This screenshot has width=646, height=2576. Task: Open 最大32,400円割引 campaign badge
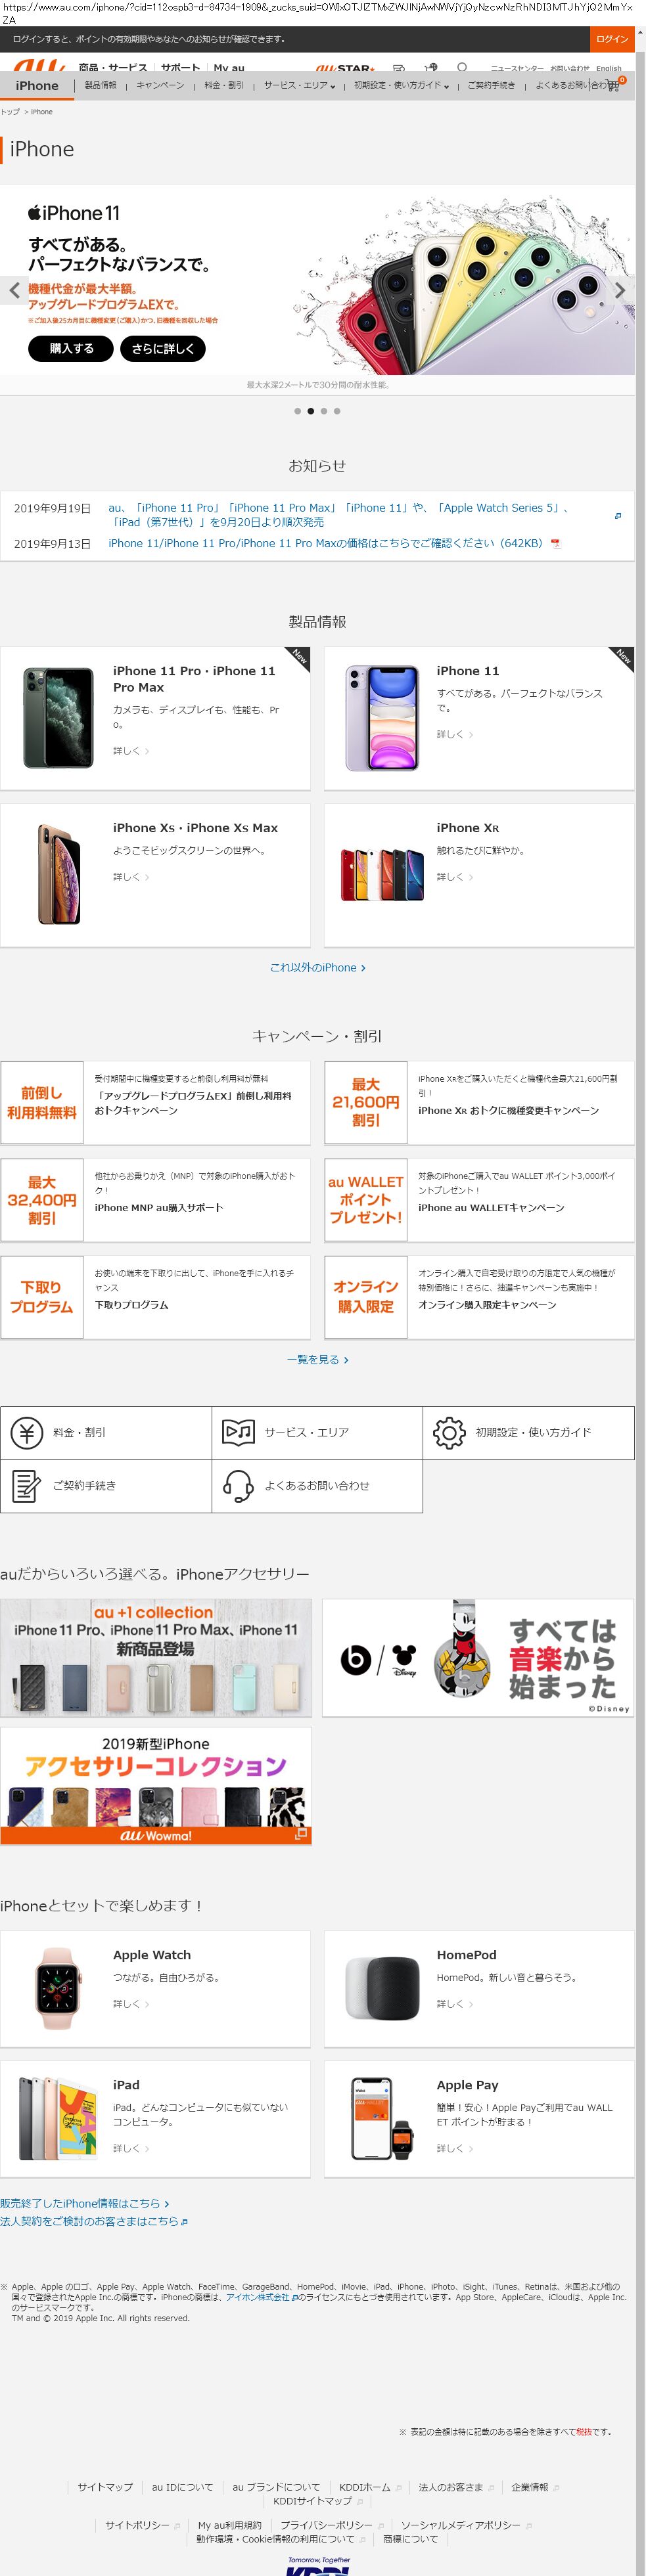click(42, 1200)
